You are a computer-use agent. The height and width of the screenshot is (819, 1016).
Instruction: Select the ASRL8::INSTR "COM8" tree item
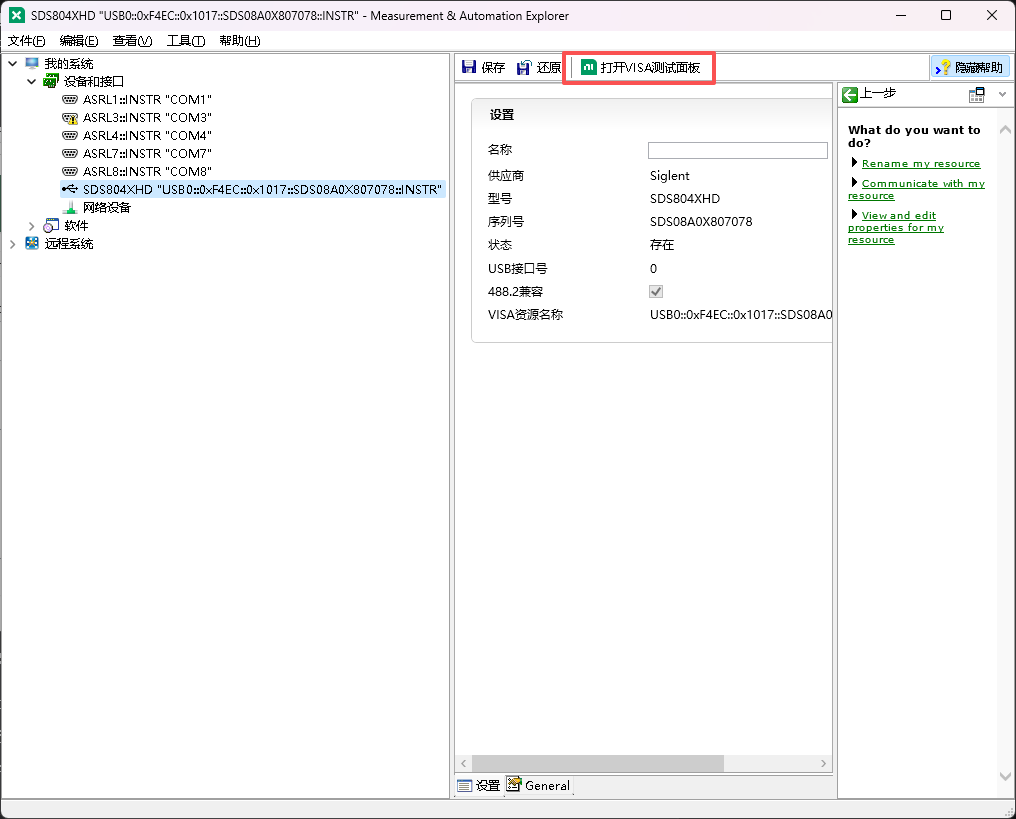[147, 172]
